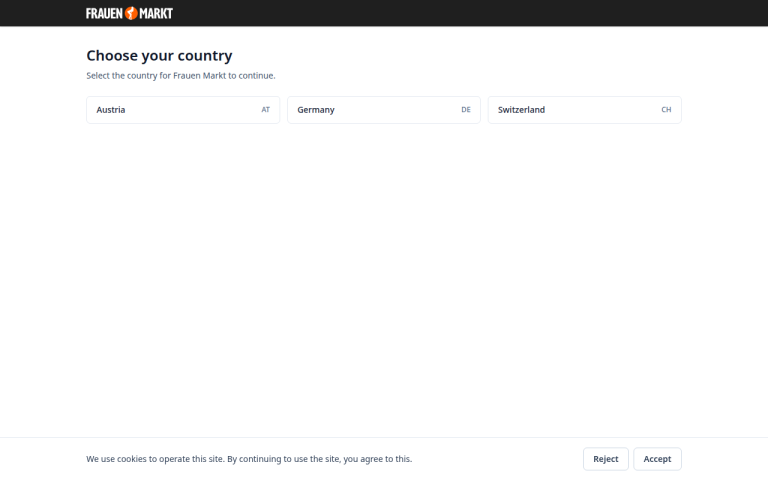The width and height of the screenshot is (768, 480).
Task: Click the 'Choose your country' heading
Action: pos(159,56)
